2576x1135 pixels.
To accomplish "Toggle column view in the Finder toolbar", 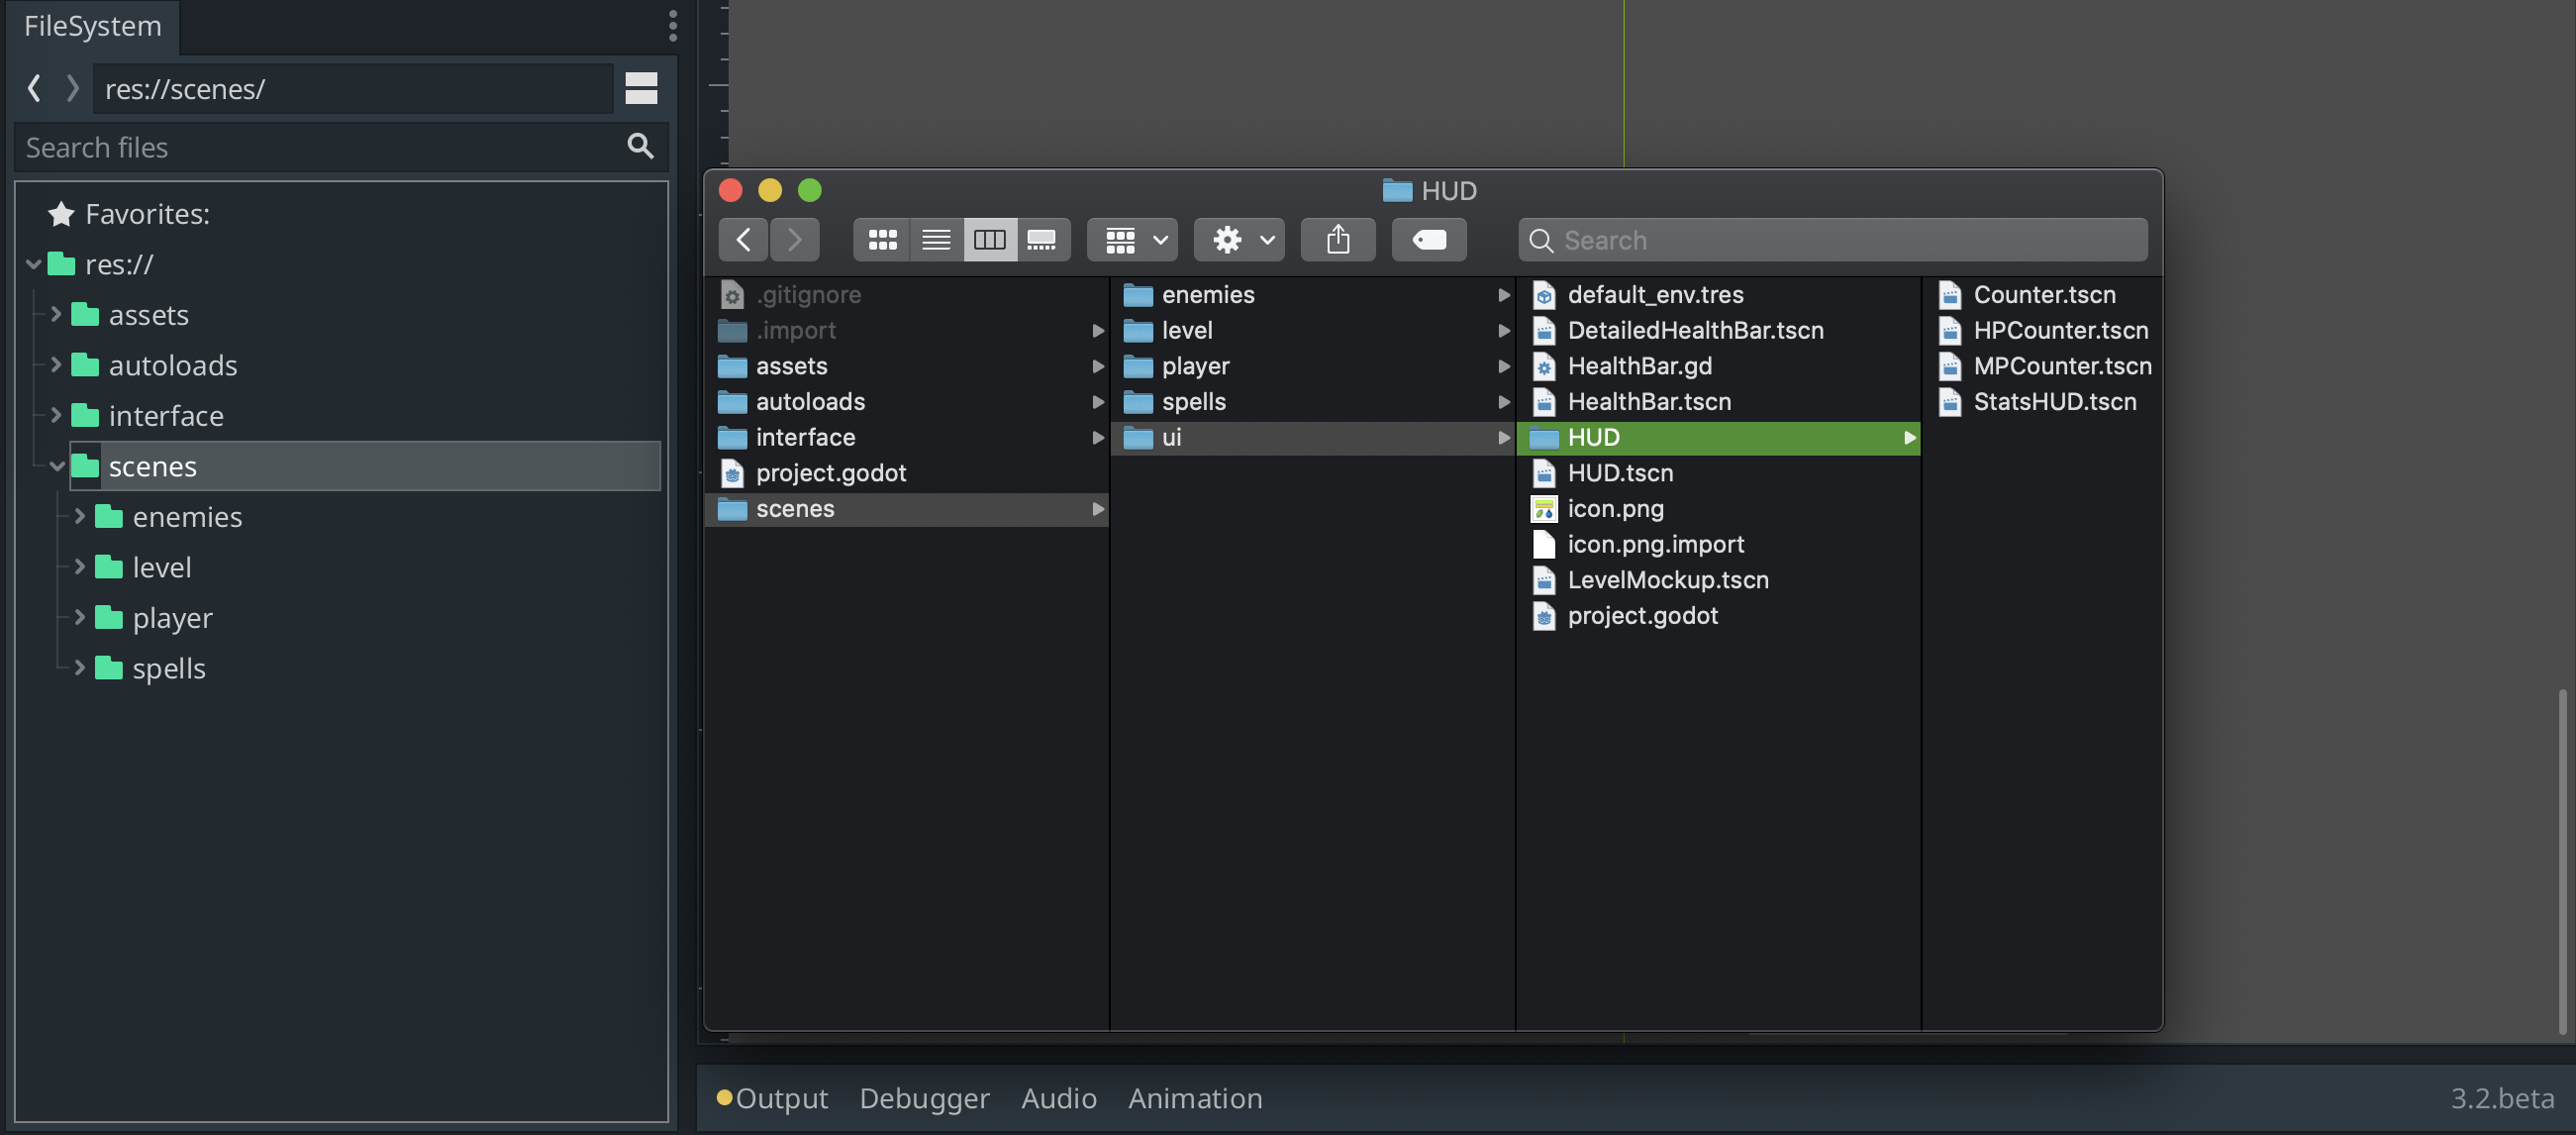I will point(989,239).
